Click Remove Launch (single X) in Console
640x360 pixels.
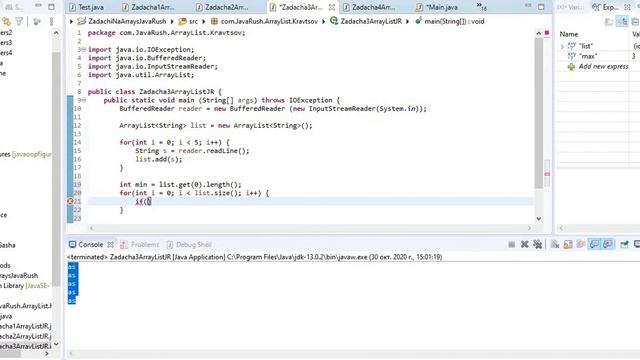pyautogui.click(x=524, y=244)
